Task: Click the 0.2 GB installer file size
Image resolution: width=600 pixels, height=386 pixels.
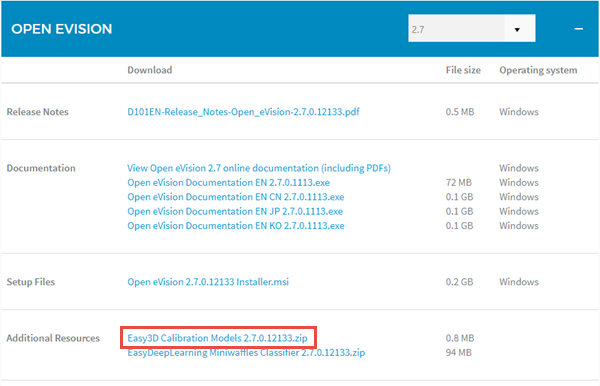Action: (x=459, y=282)
